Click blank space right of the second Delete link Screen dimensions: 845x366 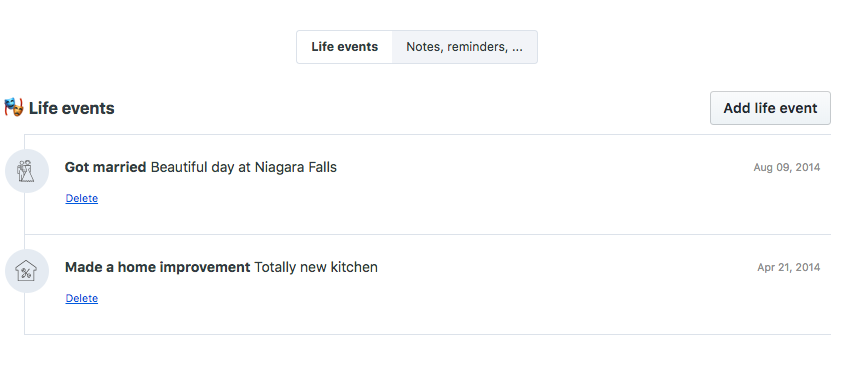431,298
